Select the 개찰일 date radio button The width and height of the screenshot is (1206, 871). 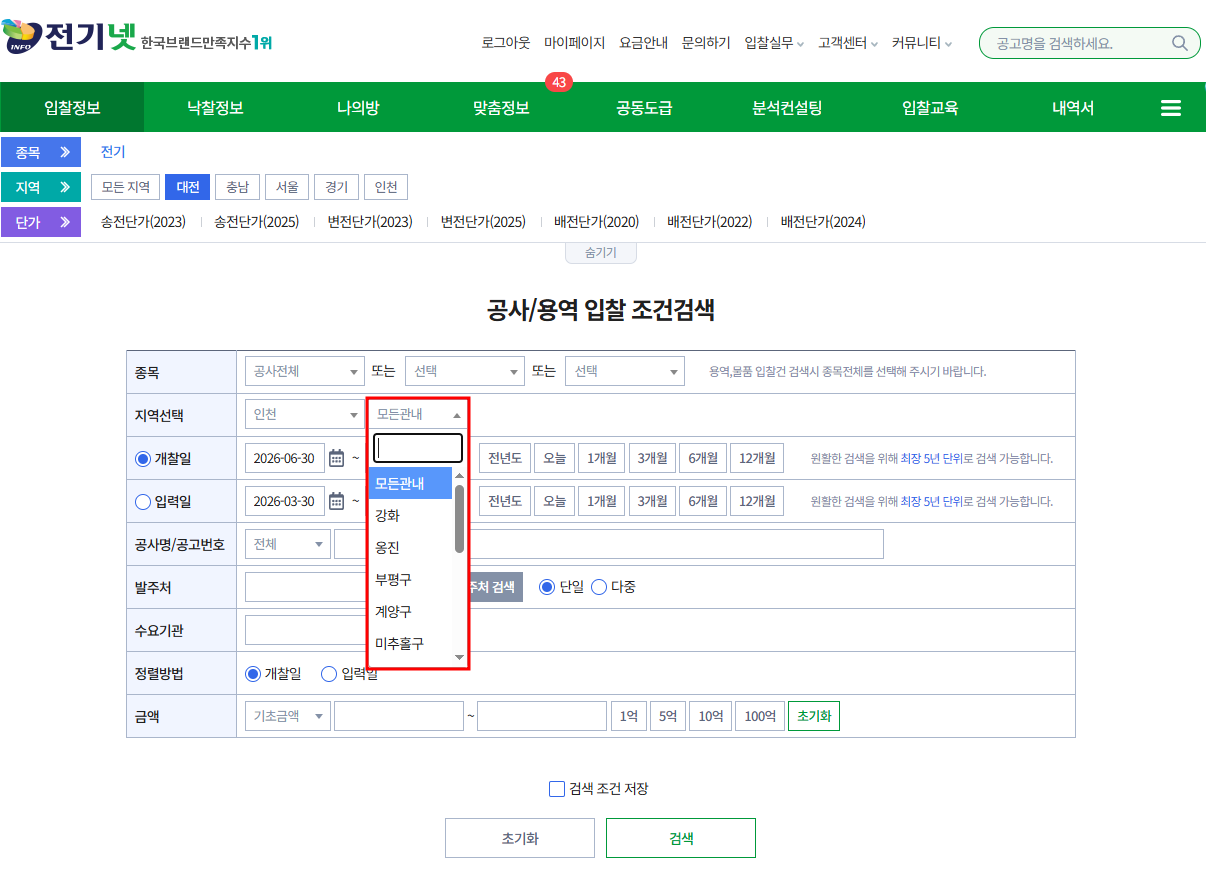[143, 459]
